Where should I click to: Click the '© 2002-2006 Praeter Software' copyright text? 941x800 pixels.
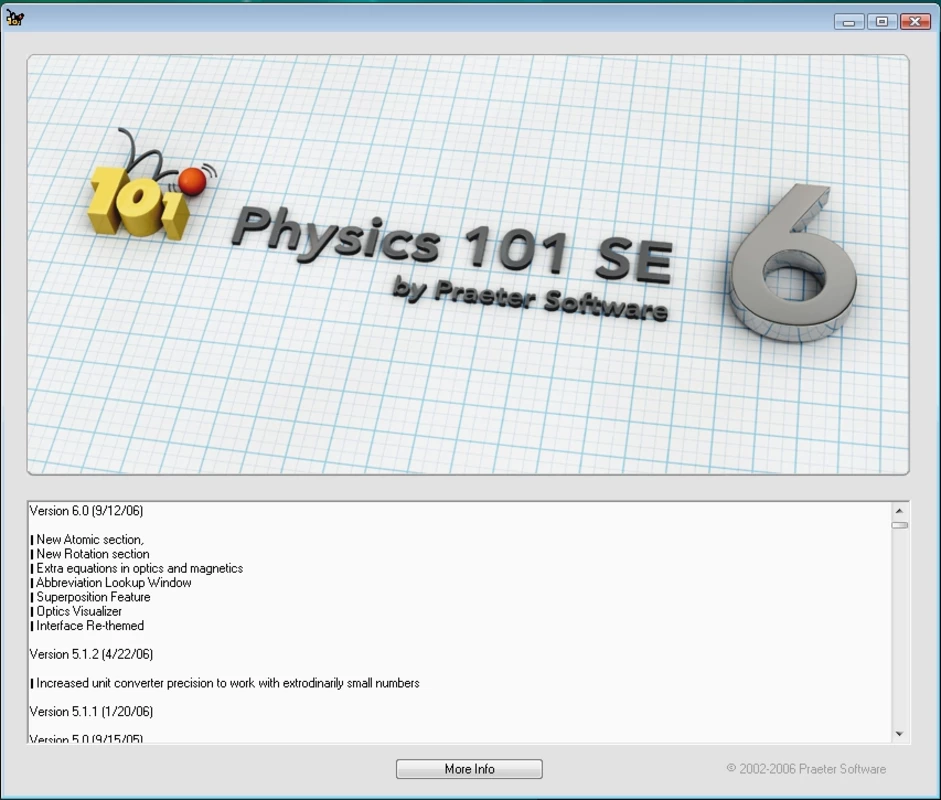(806, 769)
